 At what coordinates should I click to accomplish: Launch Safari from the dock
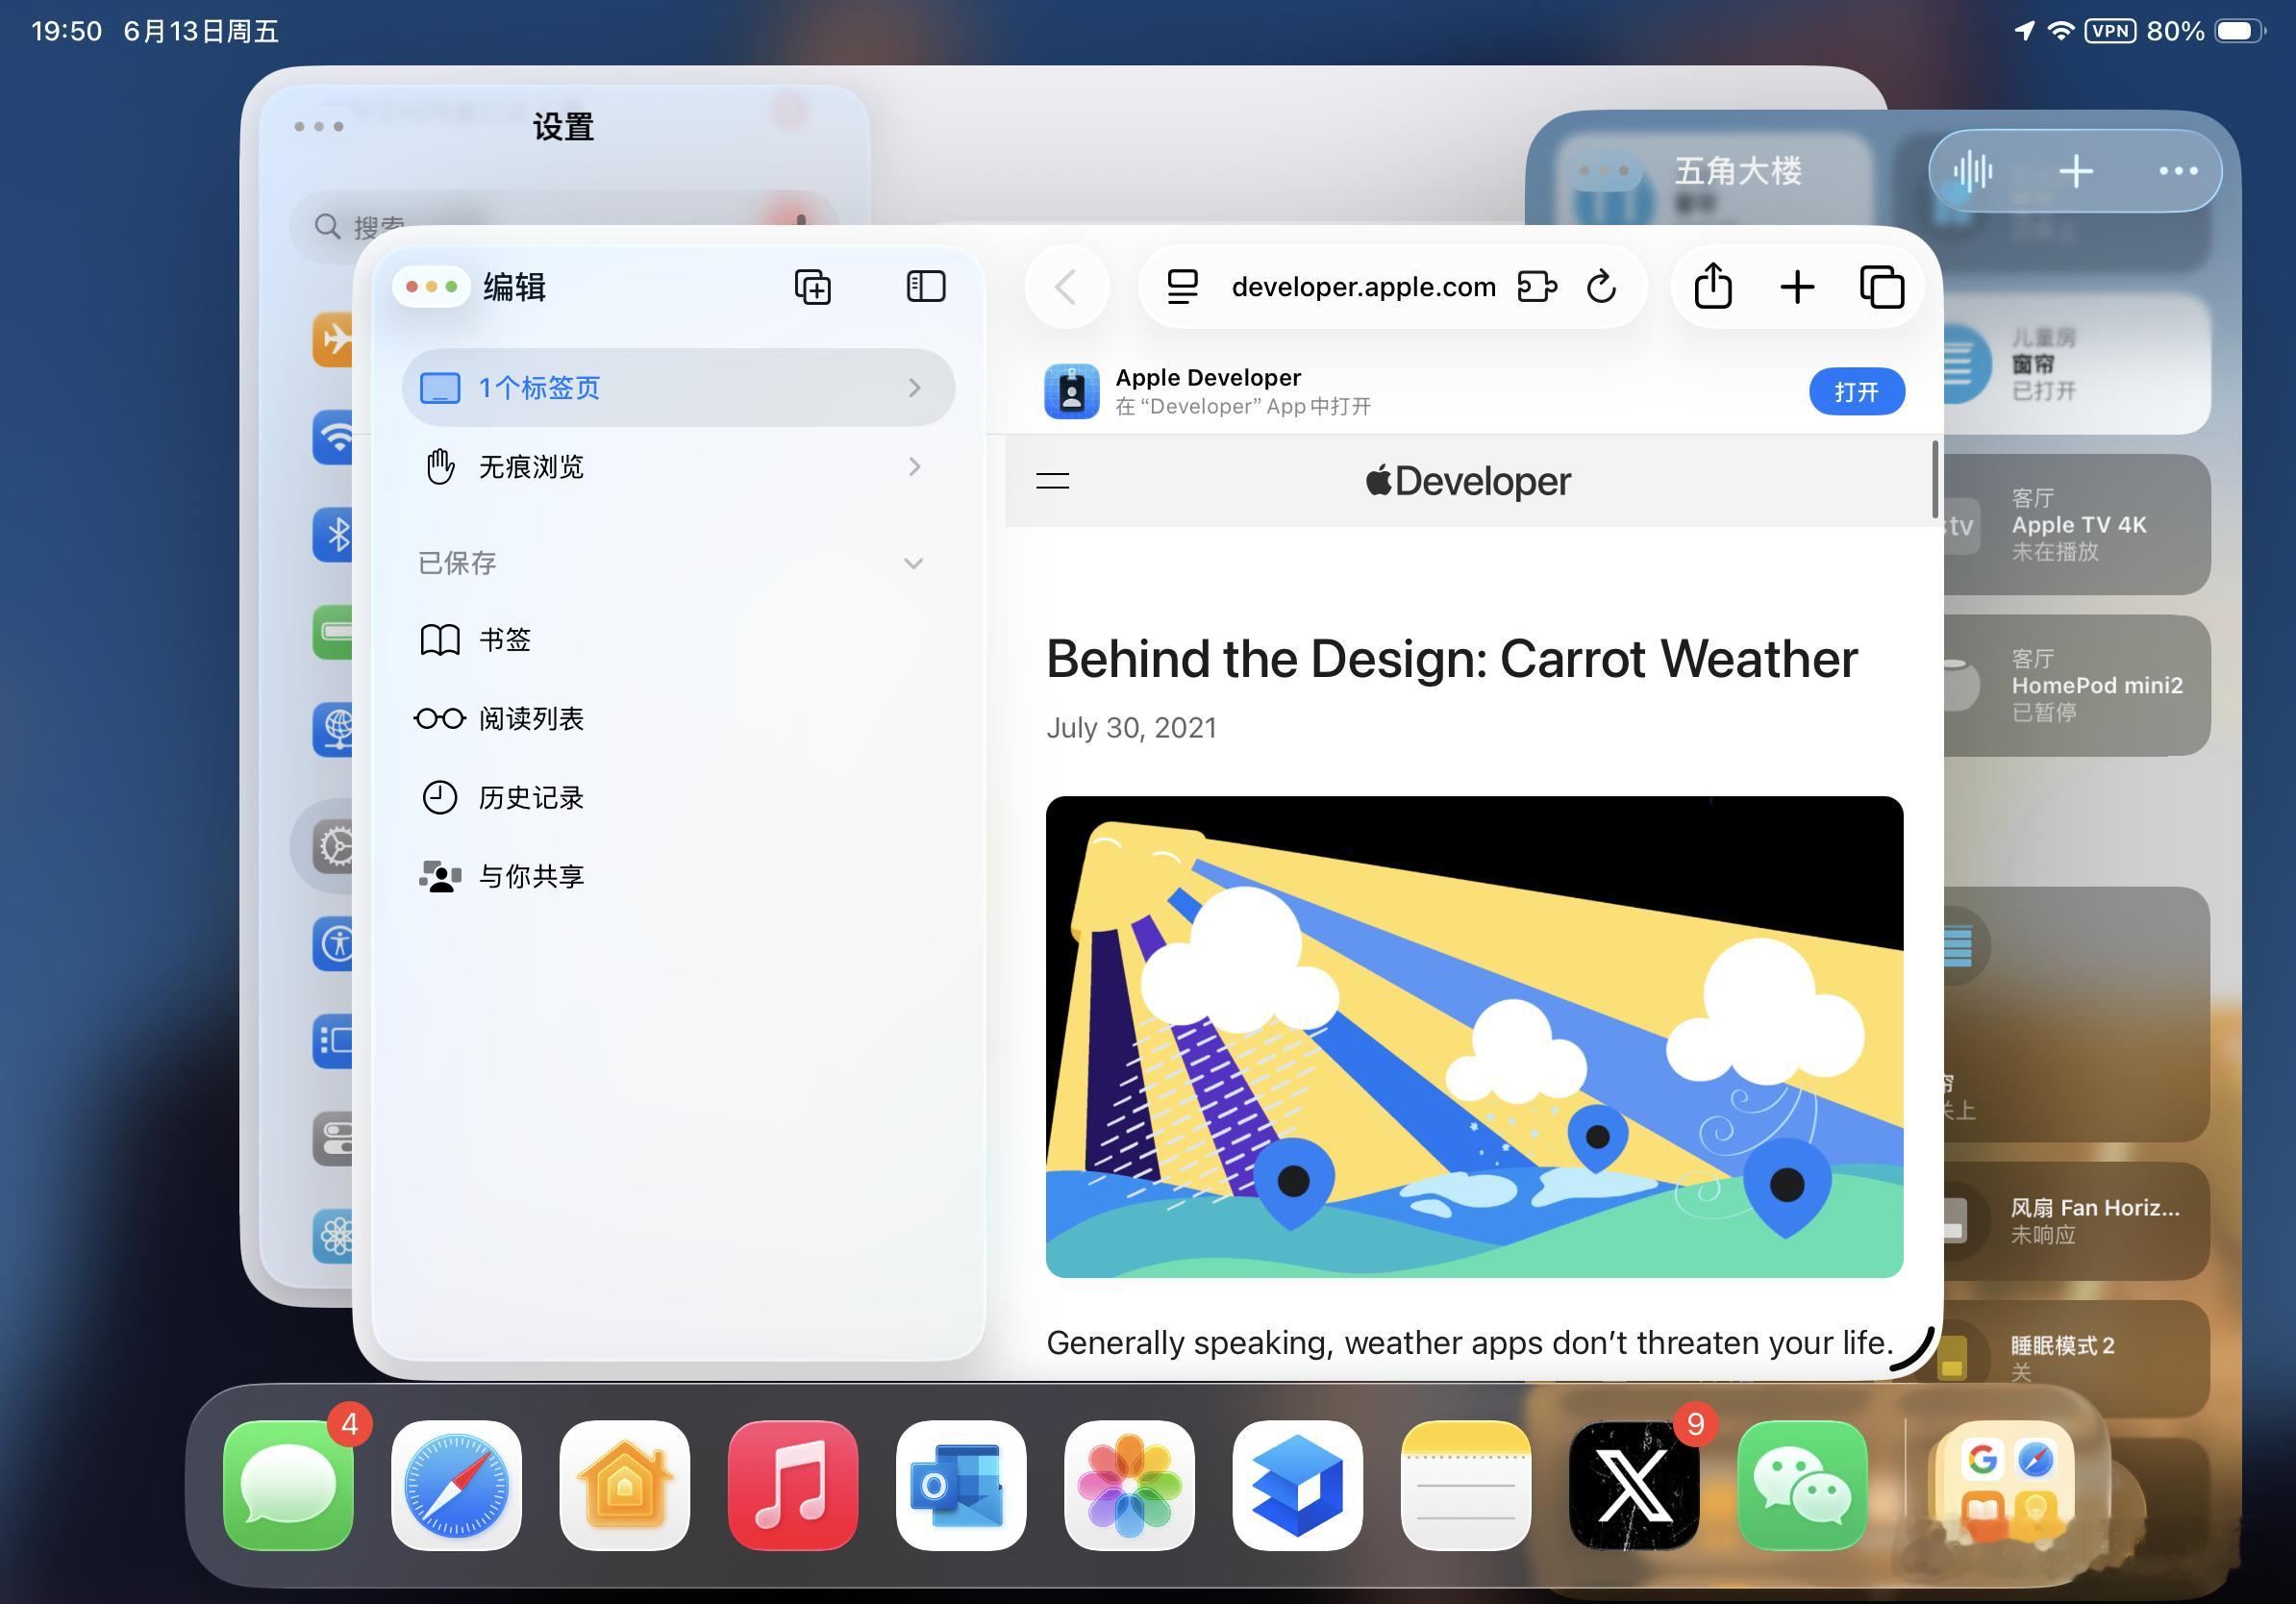pos(456,1485)
